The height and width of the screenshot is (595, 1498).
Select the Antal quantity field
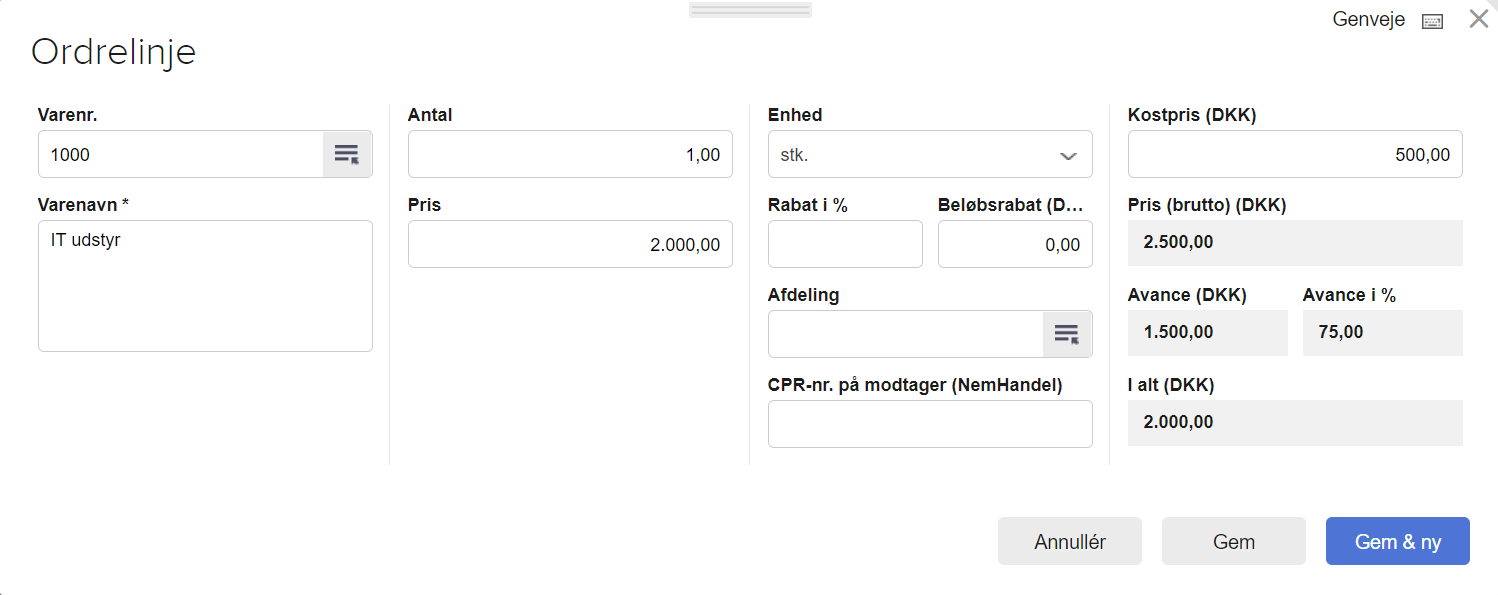[x=570, y=154]
